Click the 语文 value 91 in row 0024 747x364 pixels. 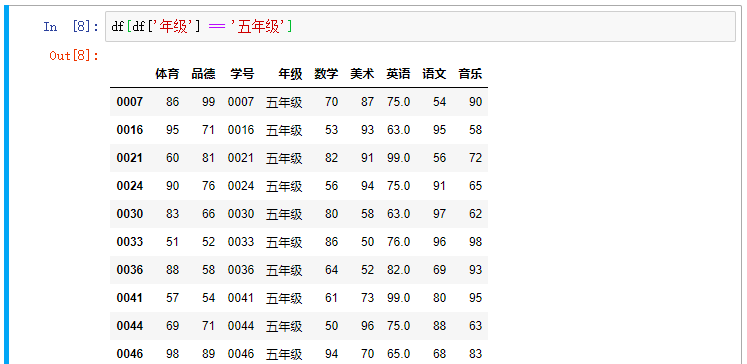pos(439,186)
